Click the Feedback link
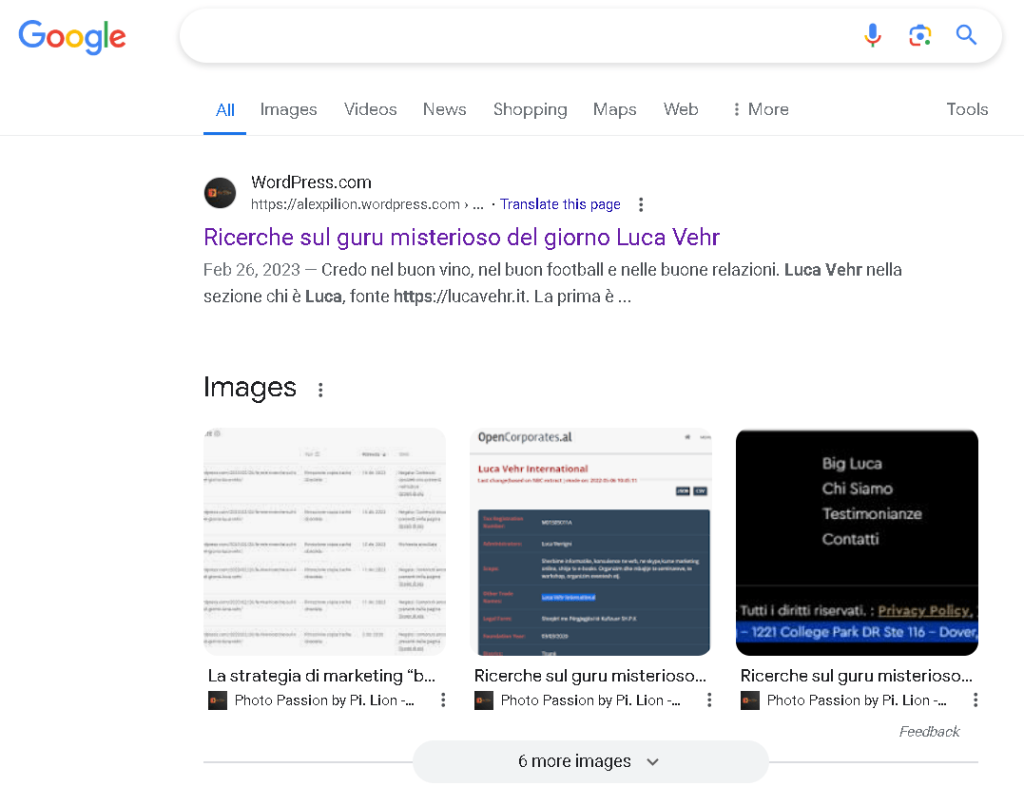The image size is (1024, 786). [929, 731]
